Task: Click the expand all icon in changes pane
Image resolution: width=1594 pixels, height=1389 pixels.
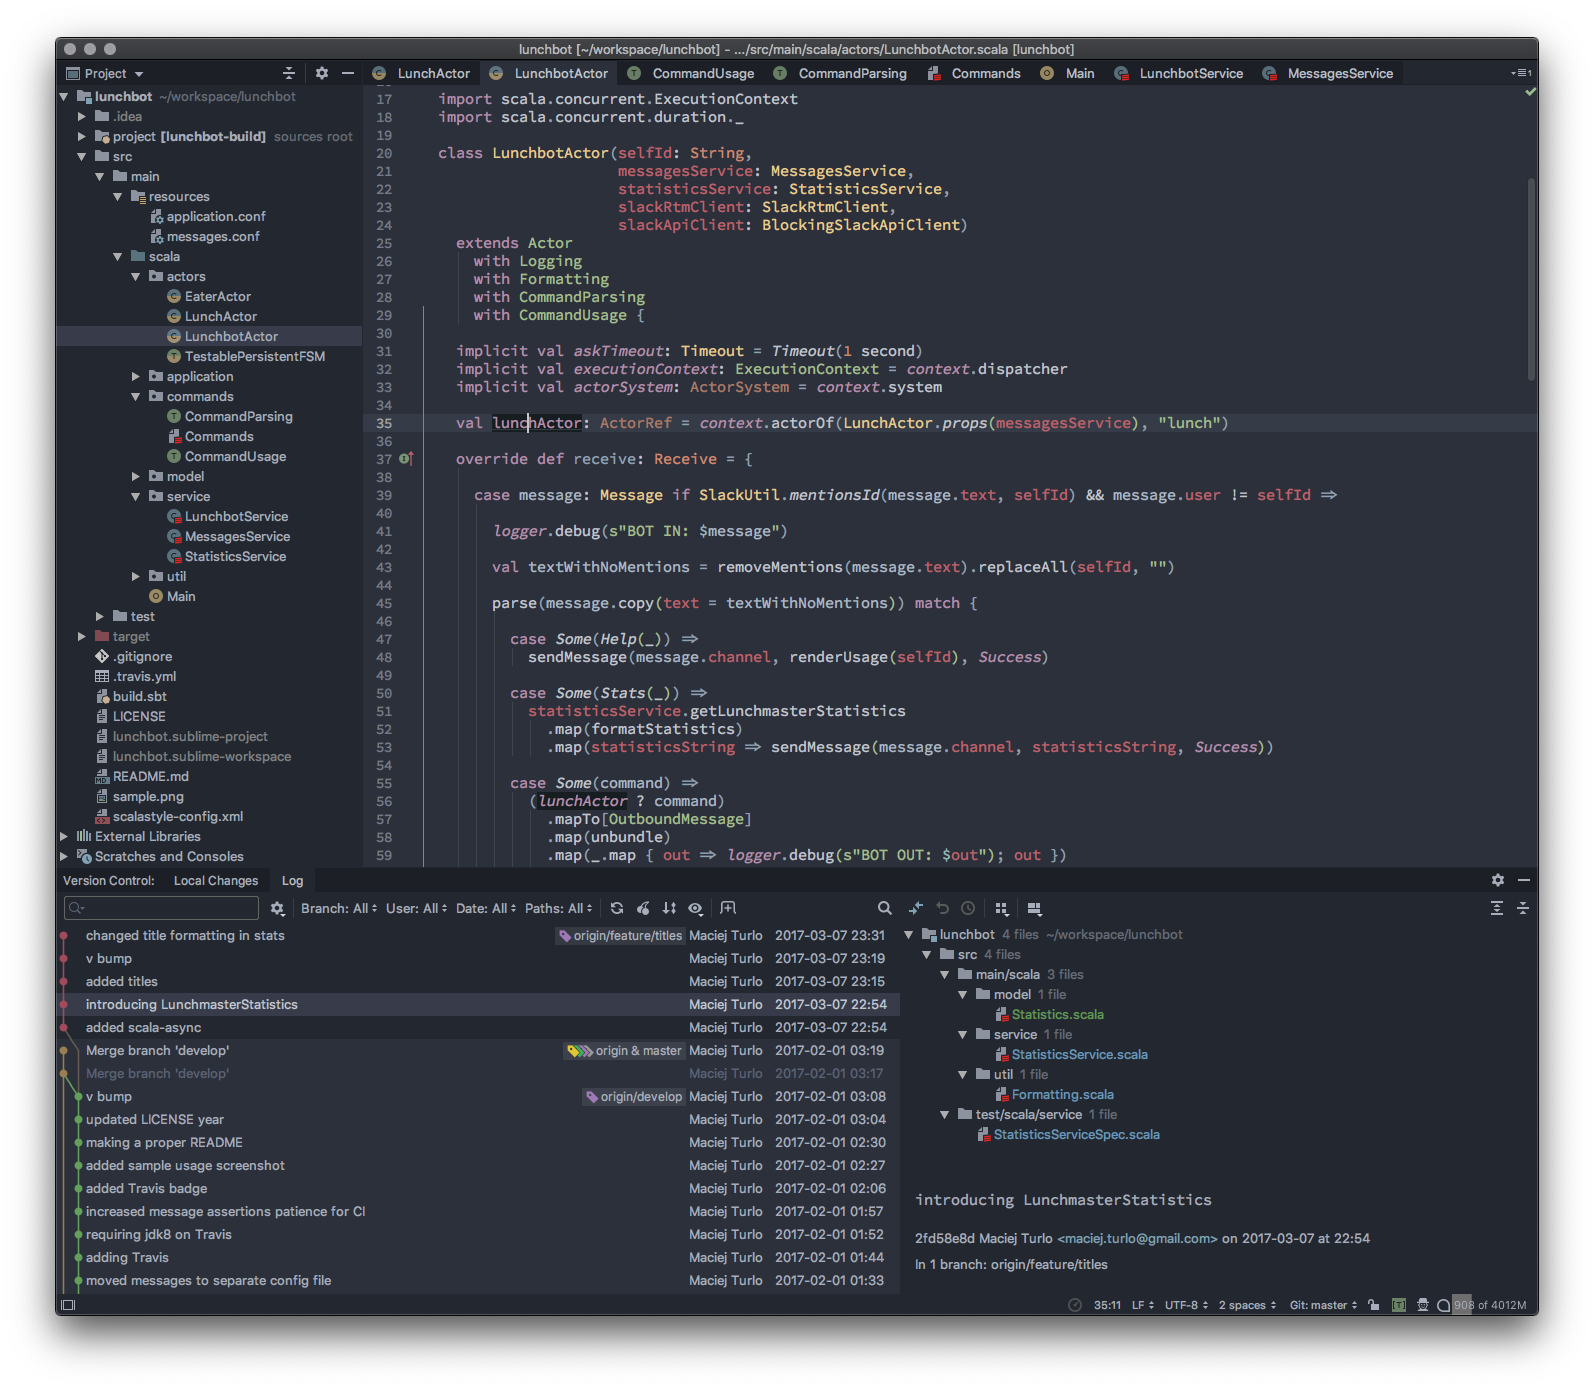Action: tap(1496, 908)
